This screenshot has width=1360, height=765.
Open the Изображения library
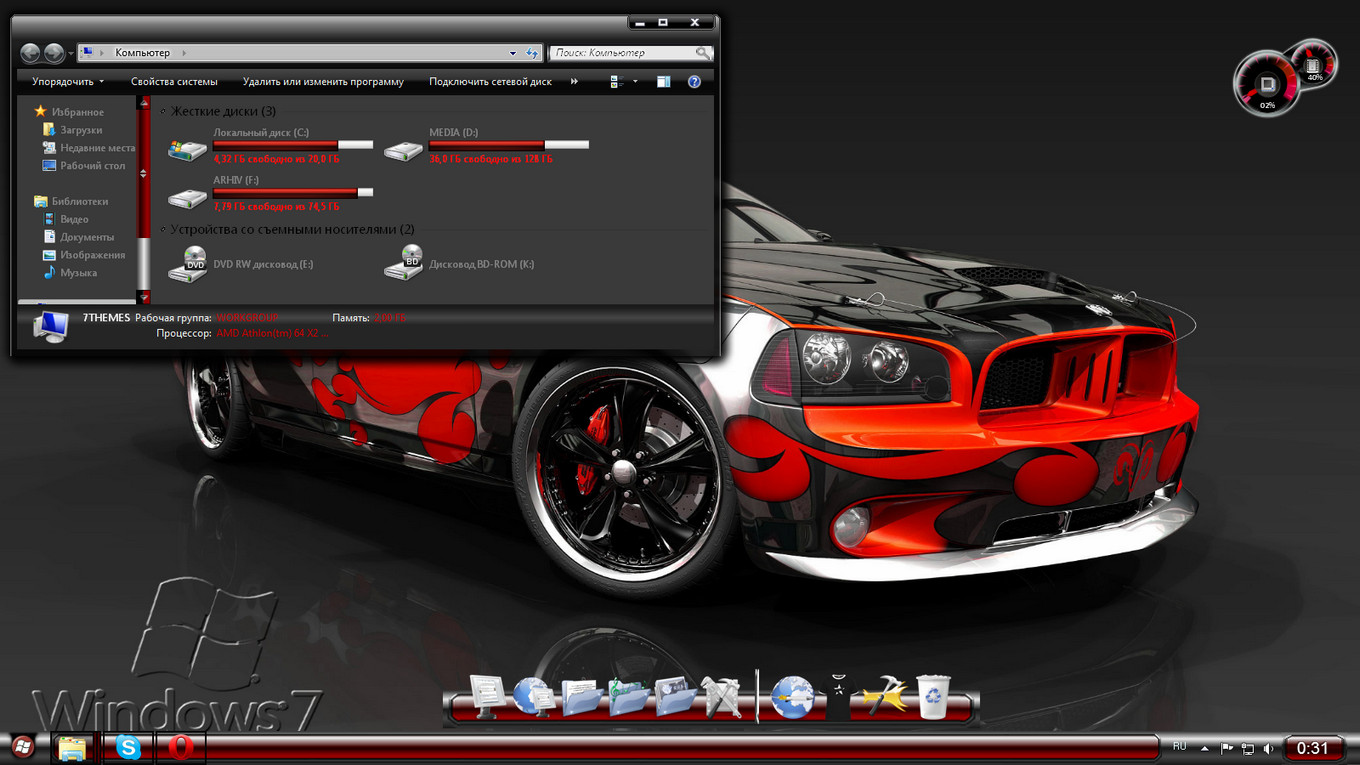84,255
